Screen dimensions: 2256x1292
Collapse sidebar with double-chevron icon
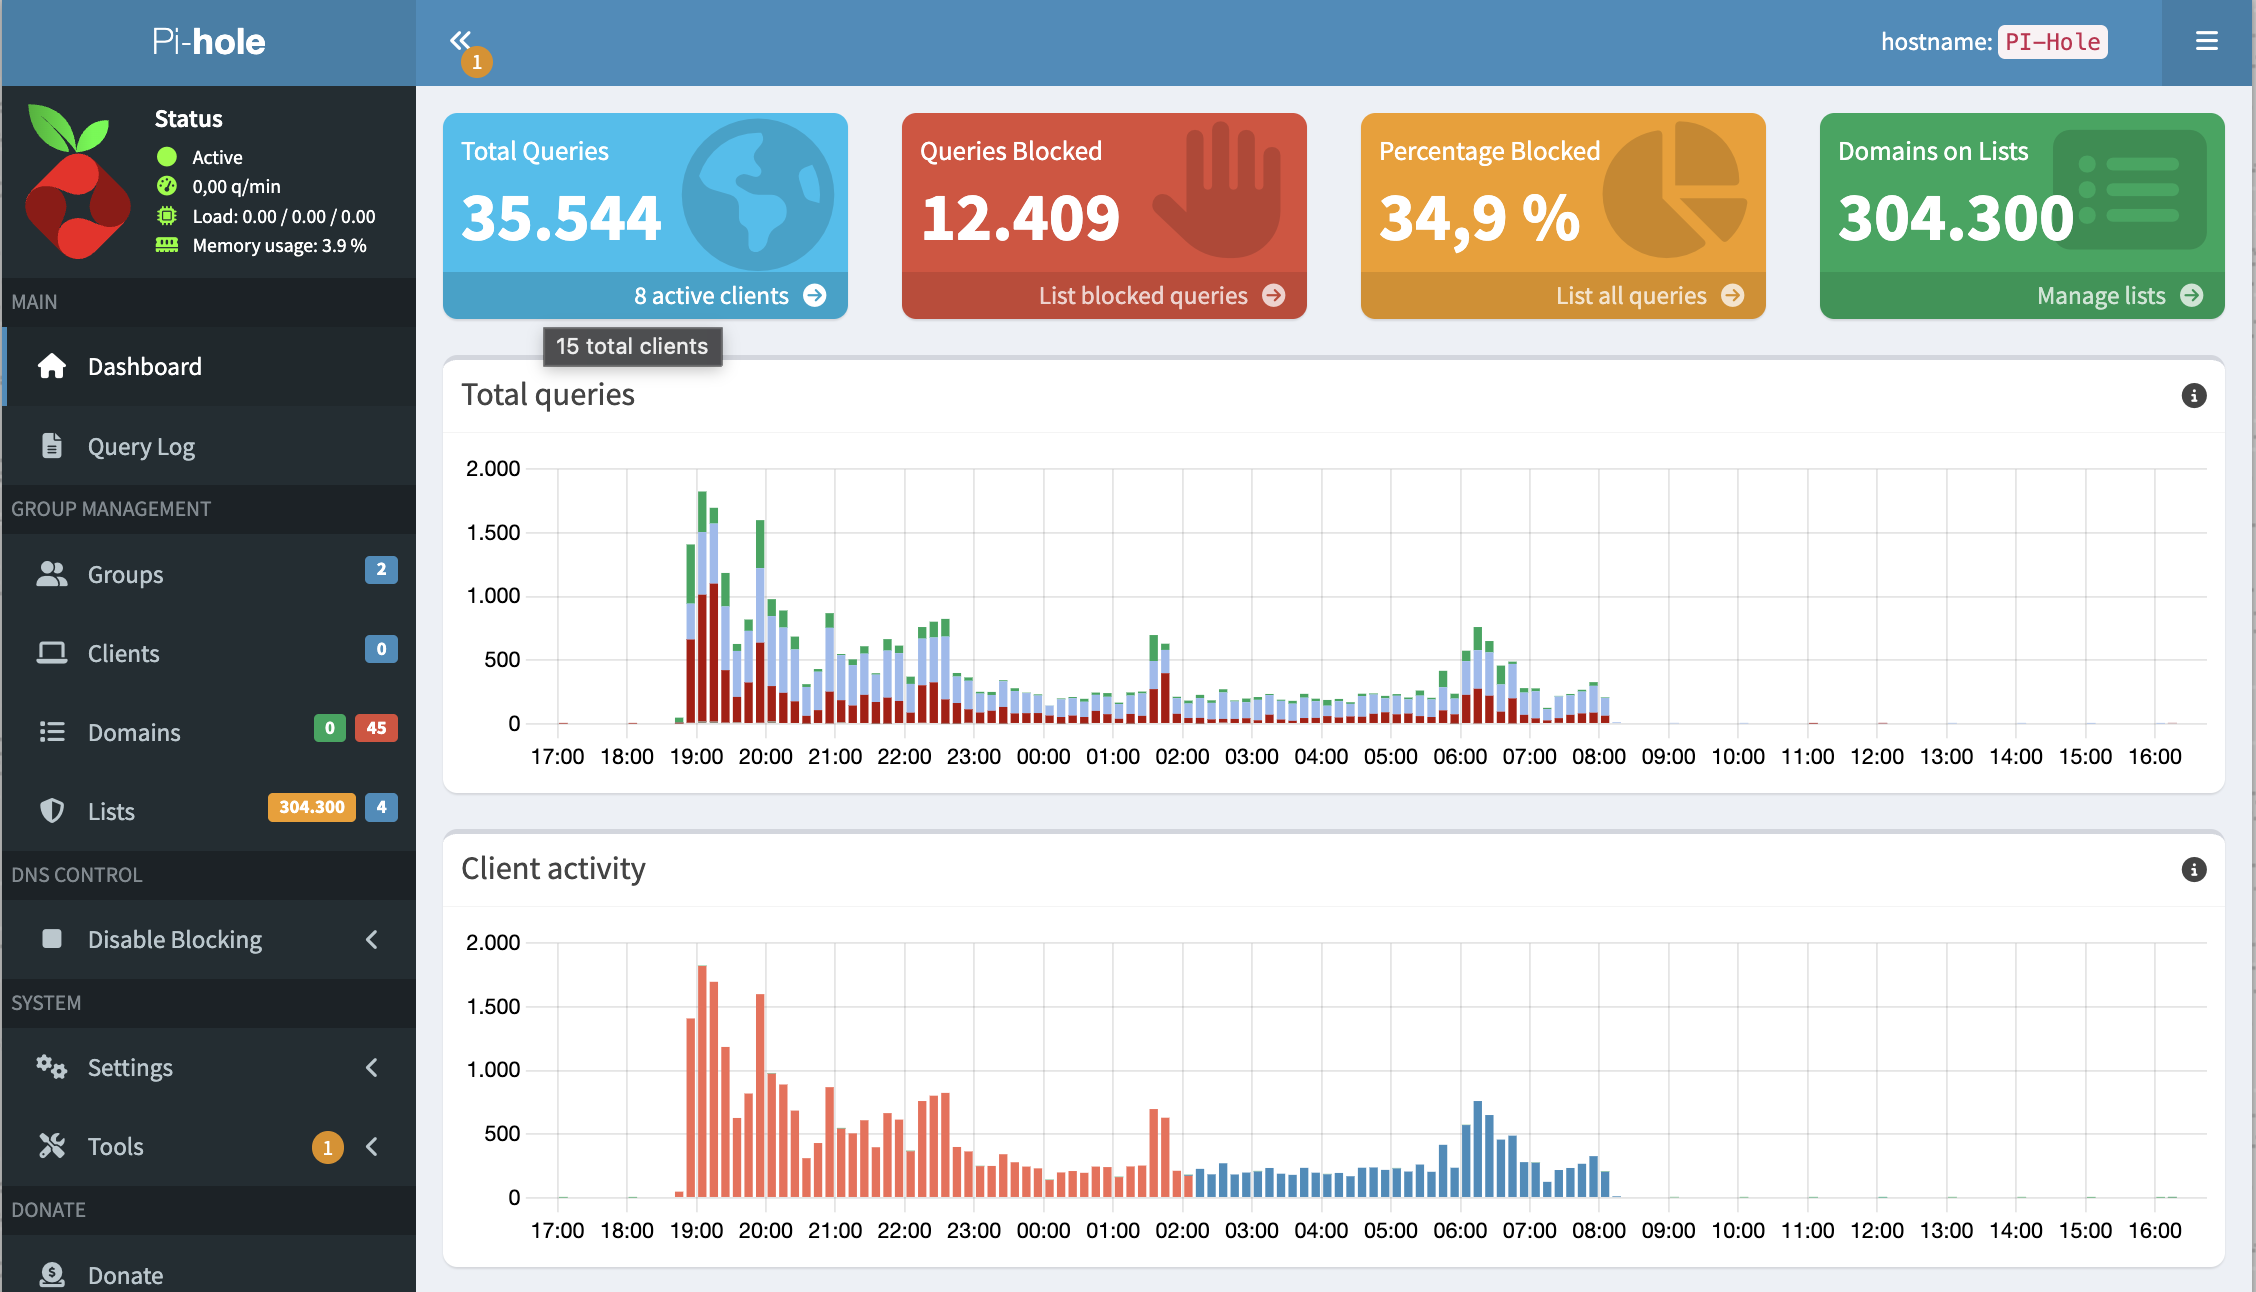point(460,41)
